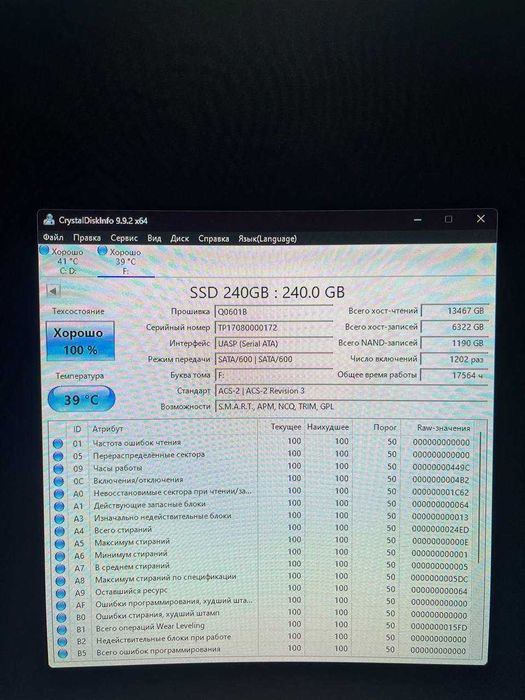Click the transfer mode field SATA/600 | SATA/600
525x700 pixels.
coord(274,359)
